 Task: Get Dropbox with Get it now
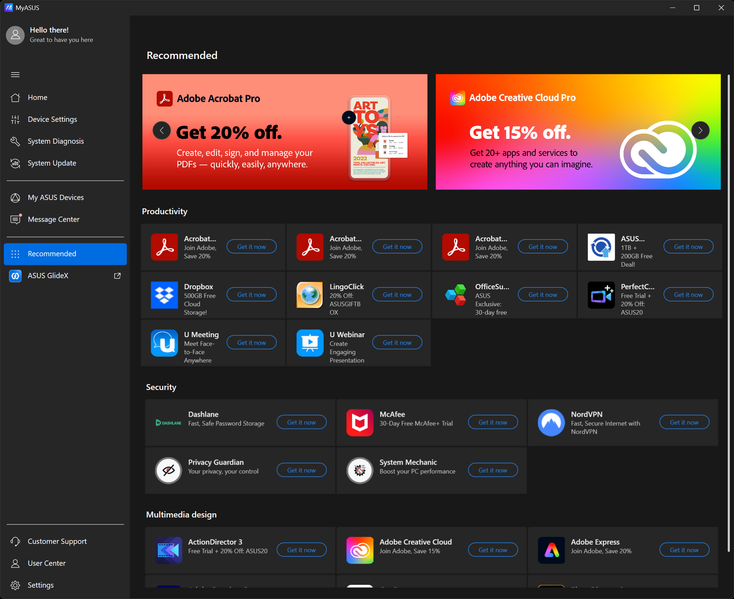click(251, 295)
